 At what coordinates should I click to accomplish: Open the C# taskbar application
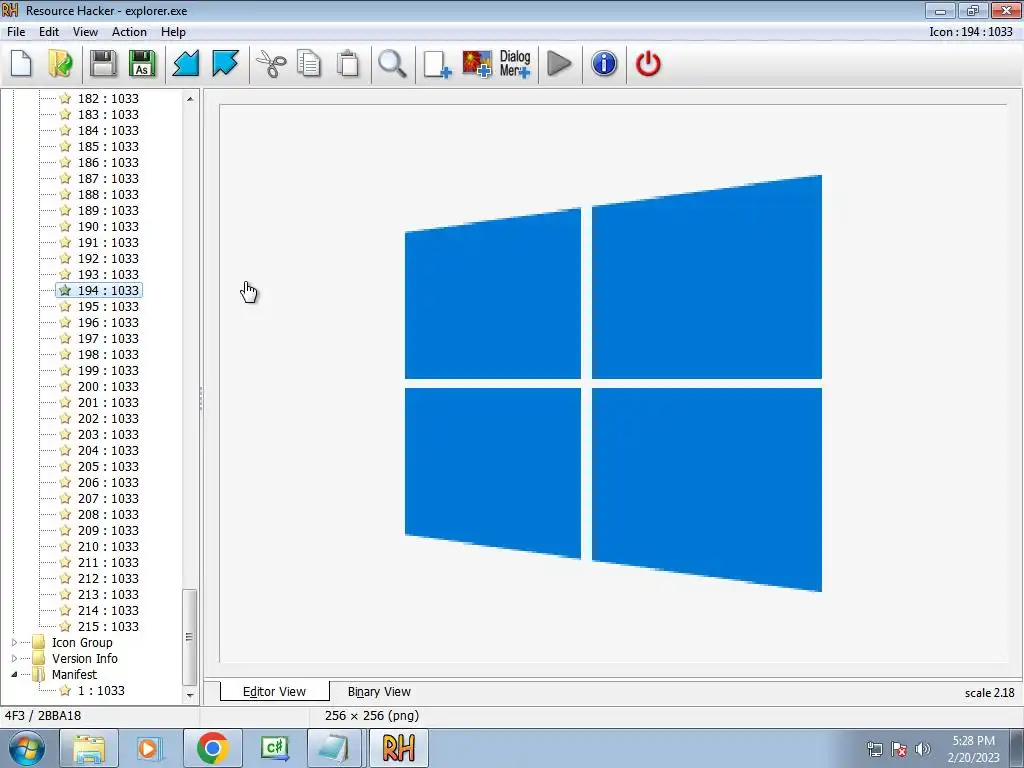click(x=275, y=748)
